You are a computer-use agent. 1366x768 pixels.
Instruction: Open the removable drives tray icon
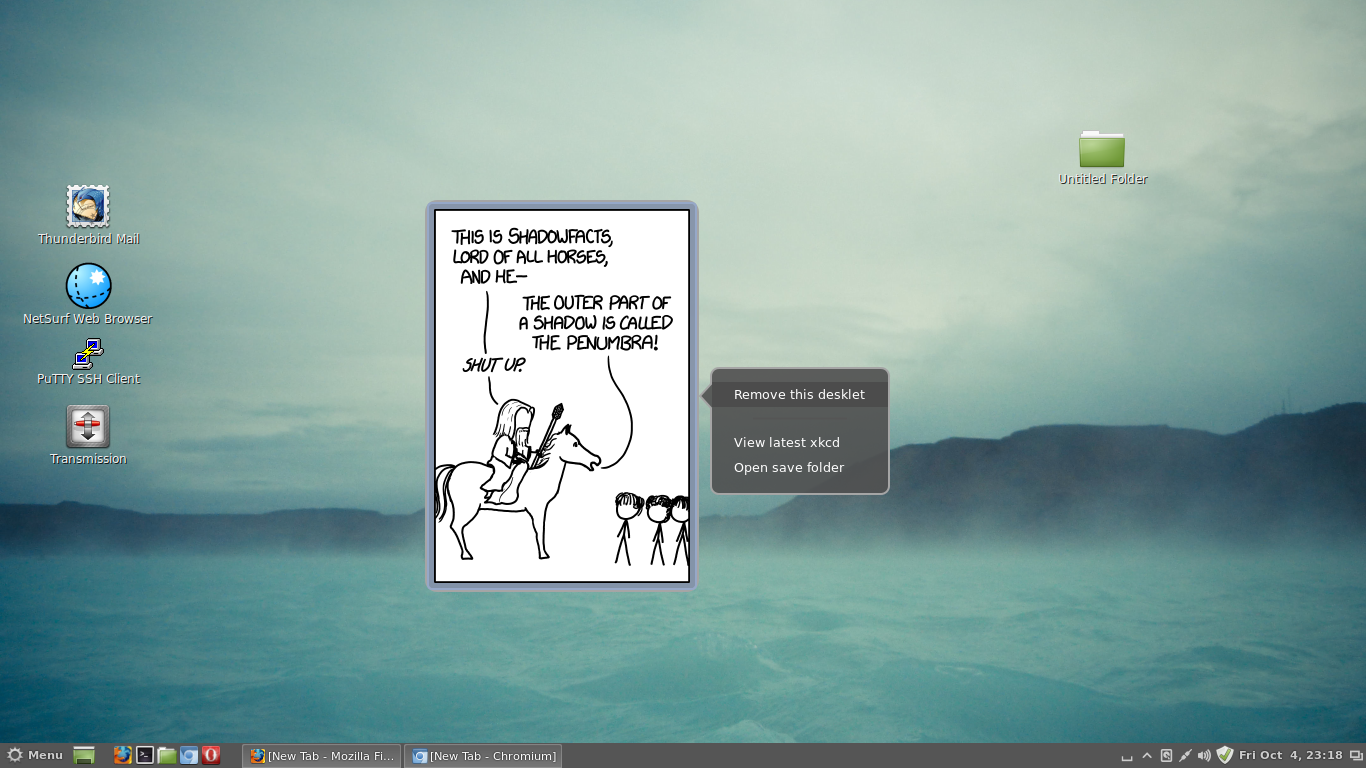(1166, 756)
